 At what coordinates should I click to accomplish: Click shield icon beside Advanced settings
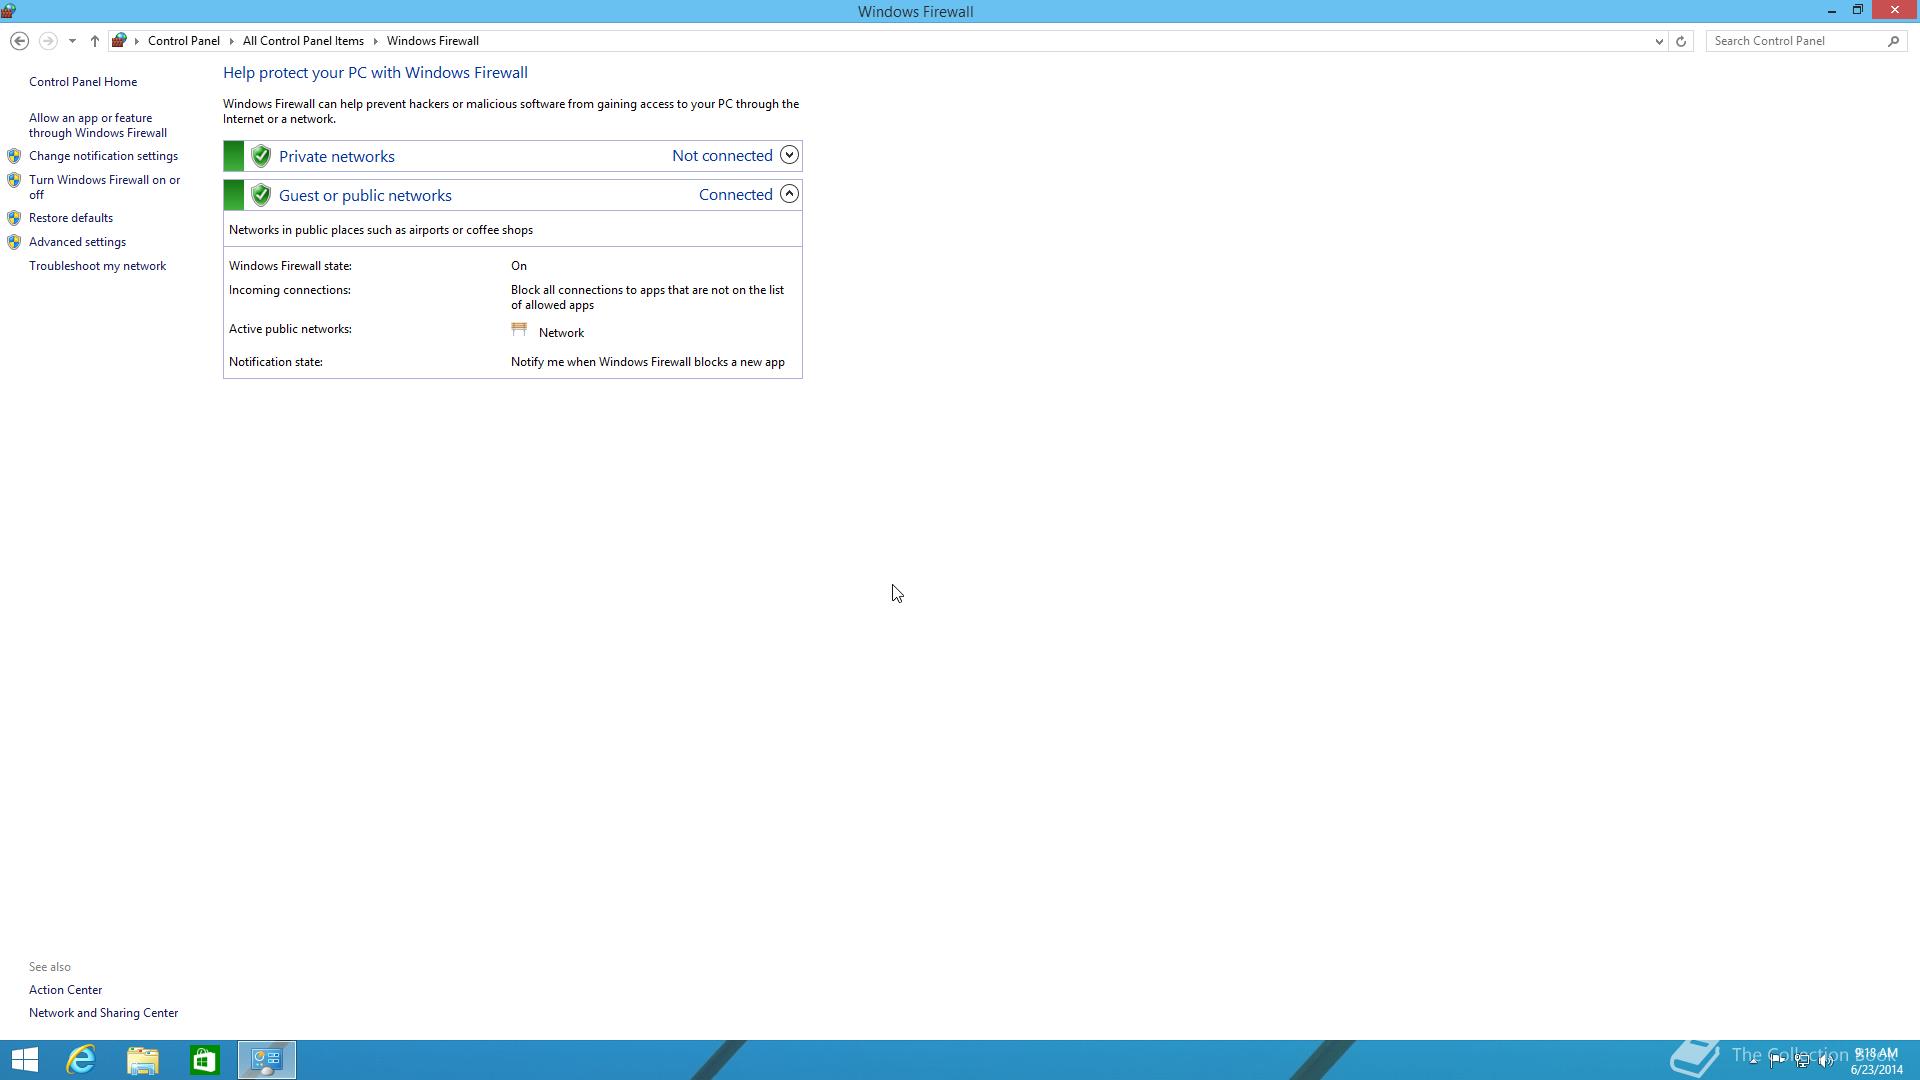coord(14,242)
